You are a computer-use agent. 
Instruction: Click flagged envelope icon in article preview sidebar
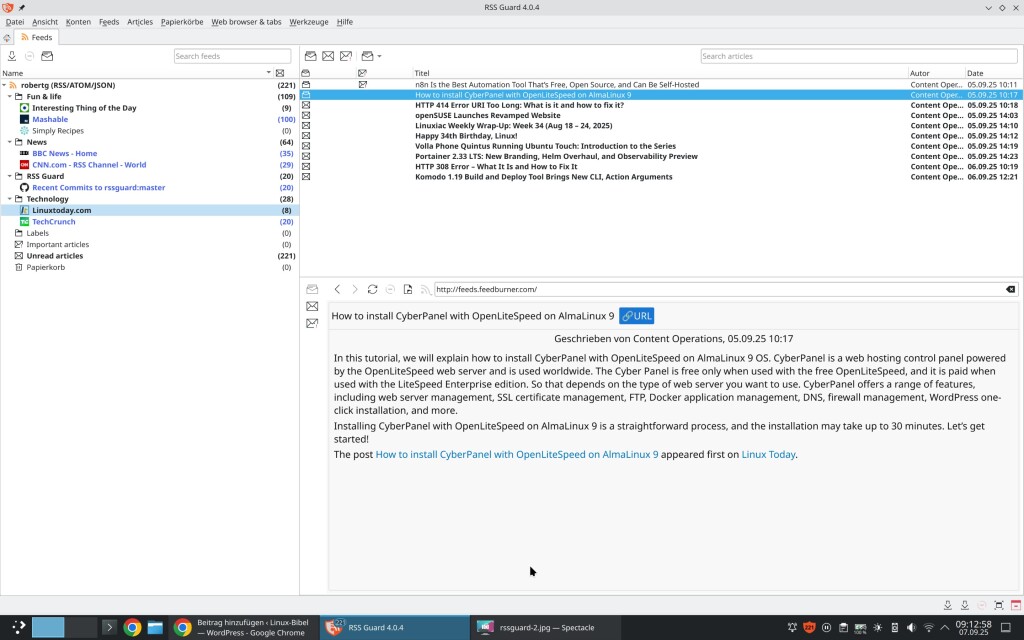[x=312, y=323]
